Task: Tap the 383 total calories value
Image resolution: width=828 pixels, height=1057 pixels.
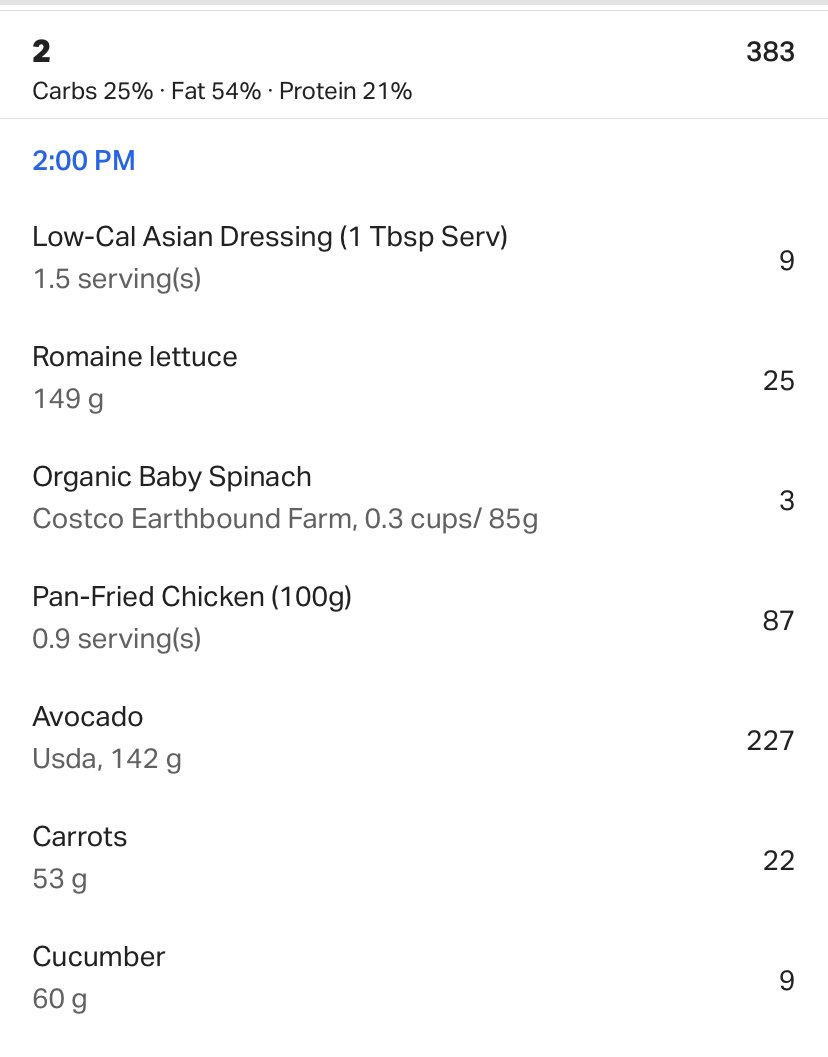Action: point(770,52)
